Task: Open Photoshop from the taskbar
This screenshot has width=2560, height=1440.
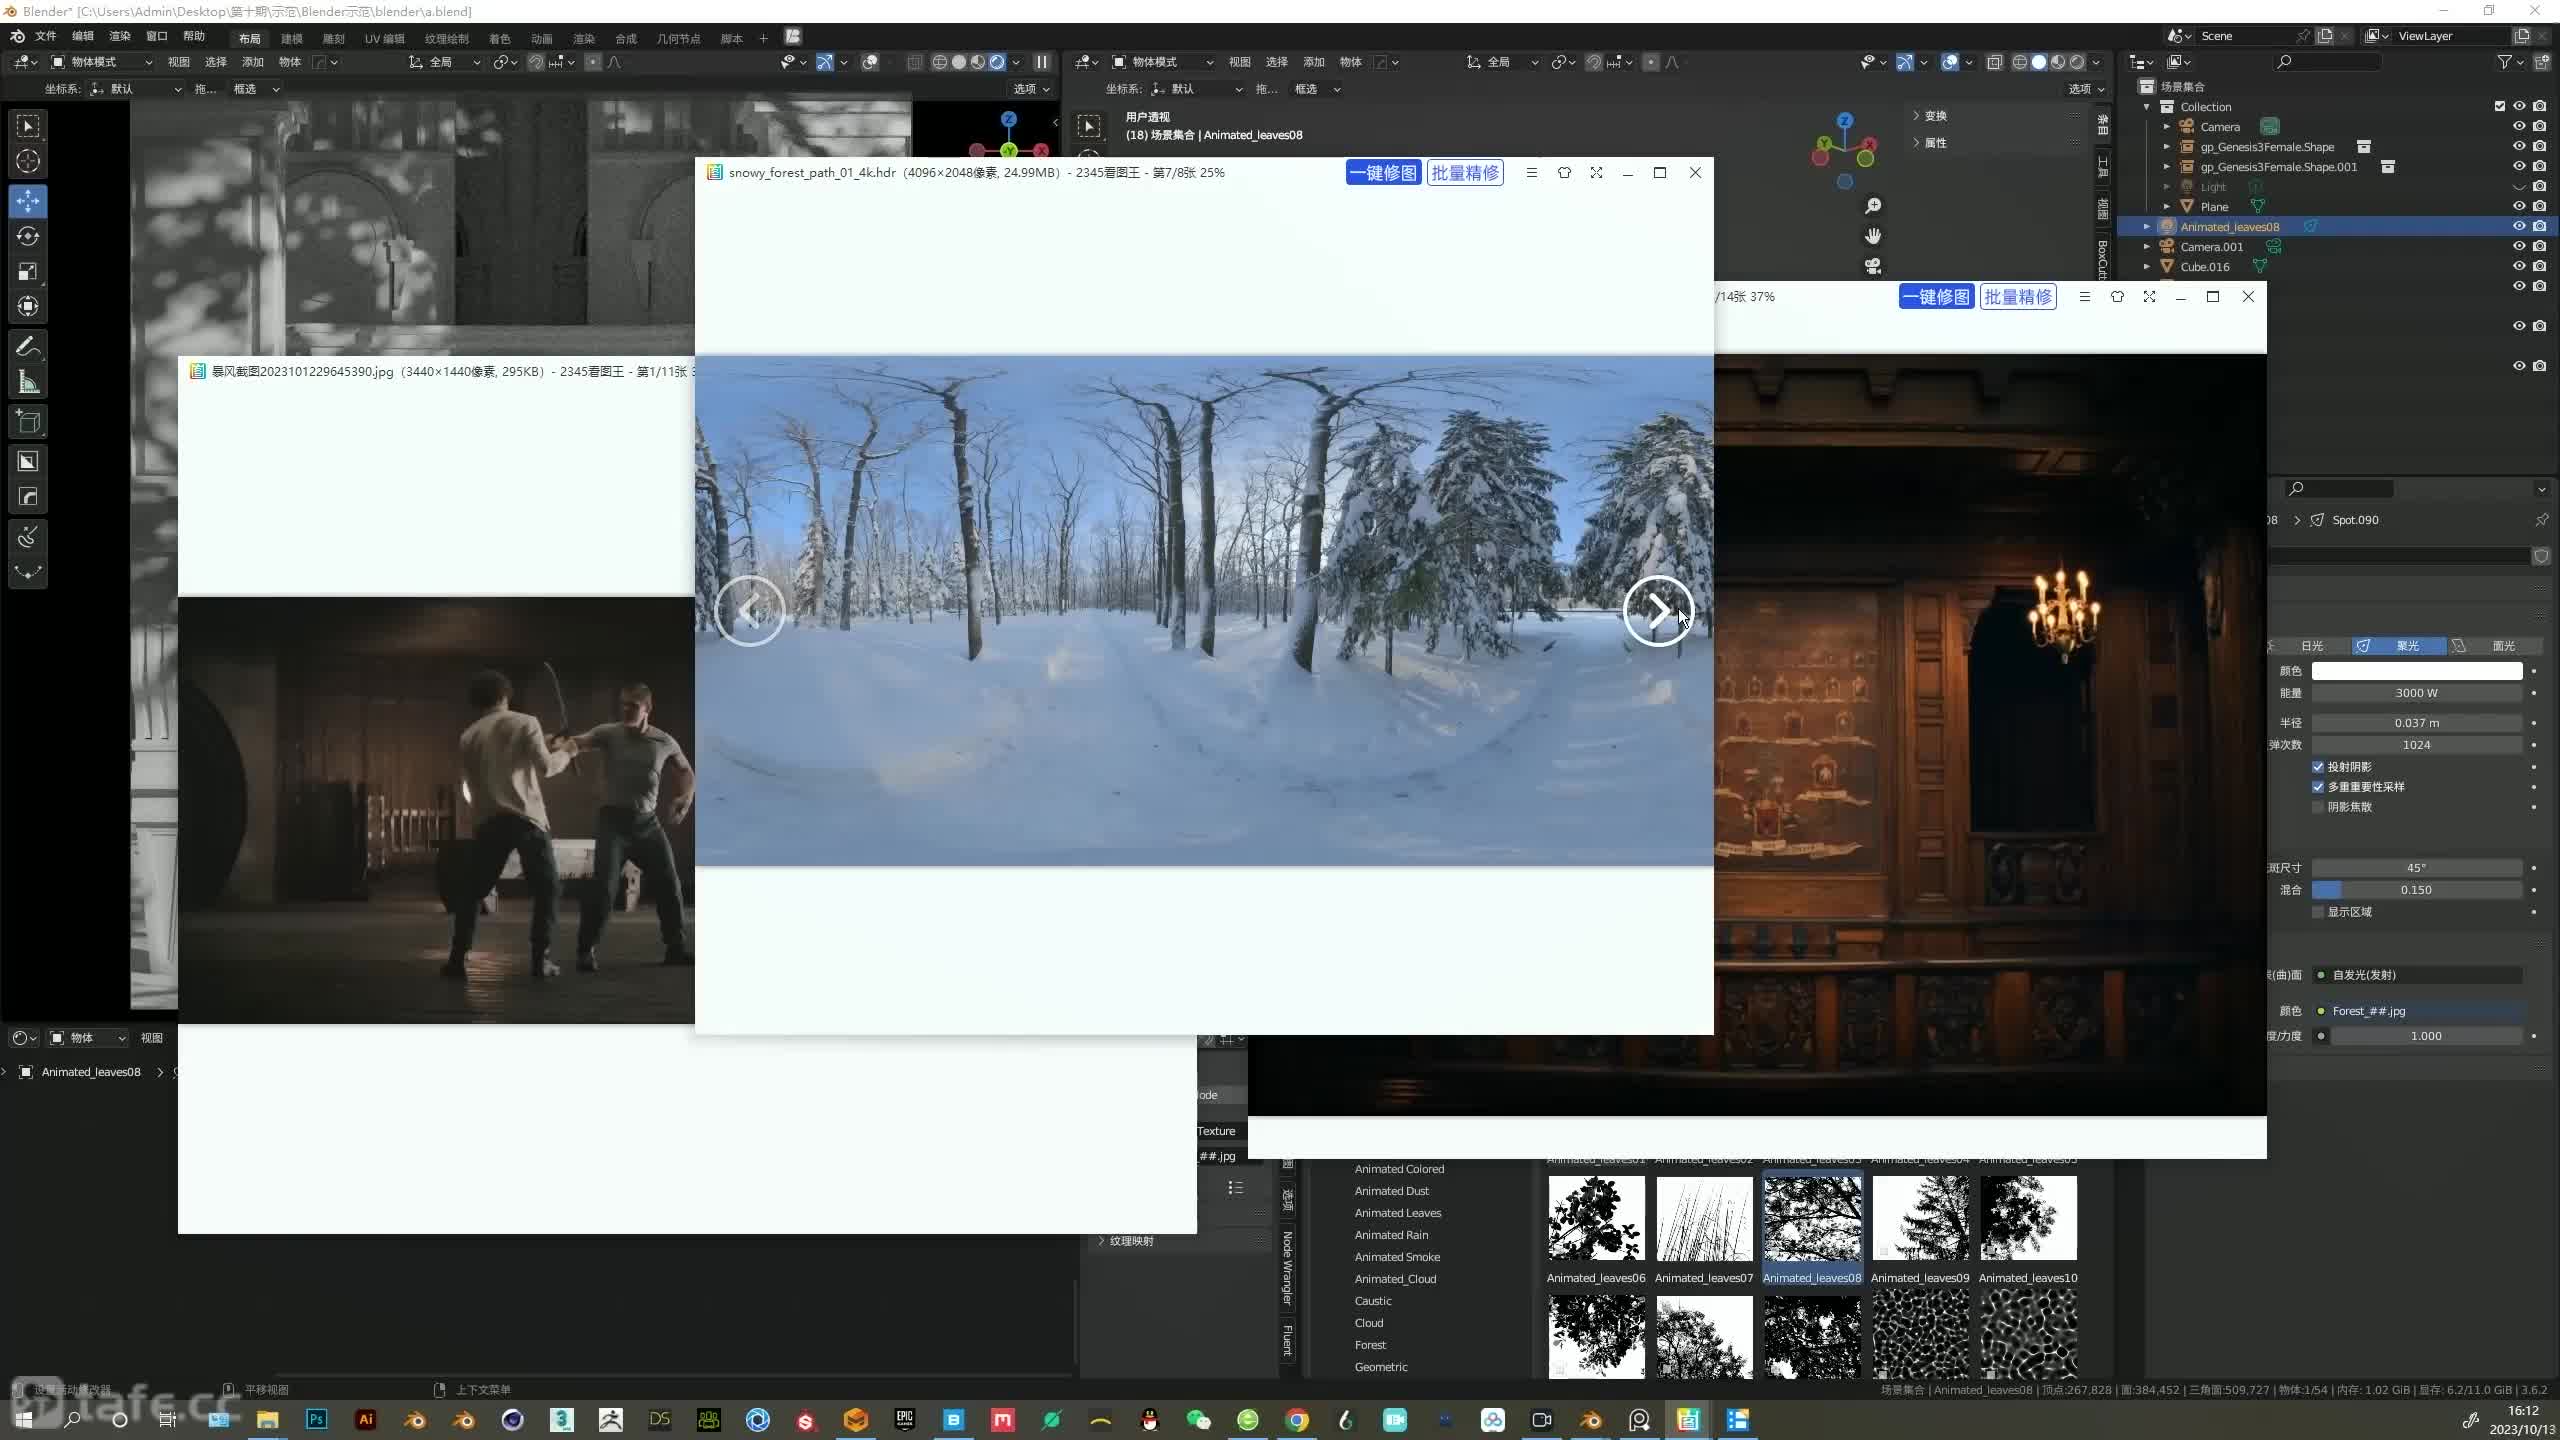Action: (317, 1419)
